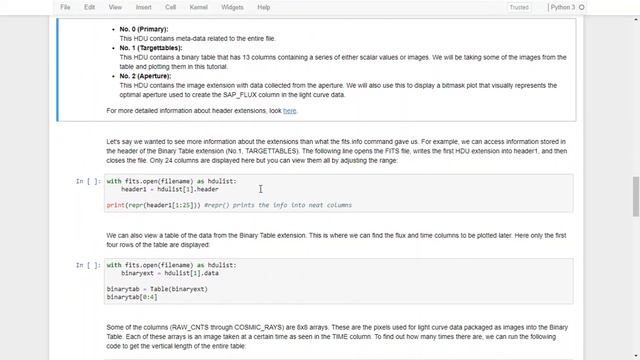Click the In [ ] prompt of header cell
Screen dimensions: 640x360
pyautogui.click(x=88, y=181)
